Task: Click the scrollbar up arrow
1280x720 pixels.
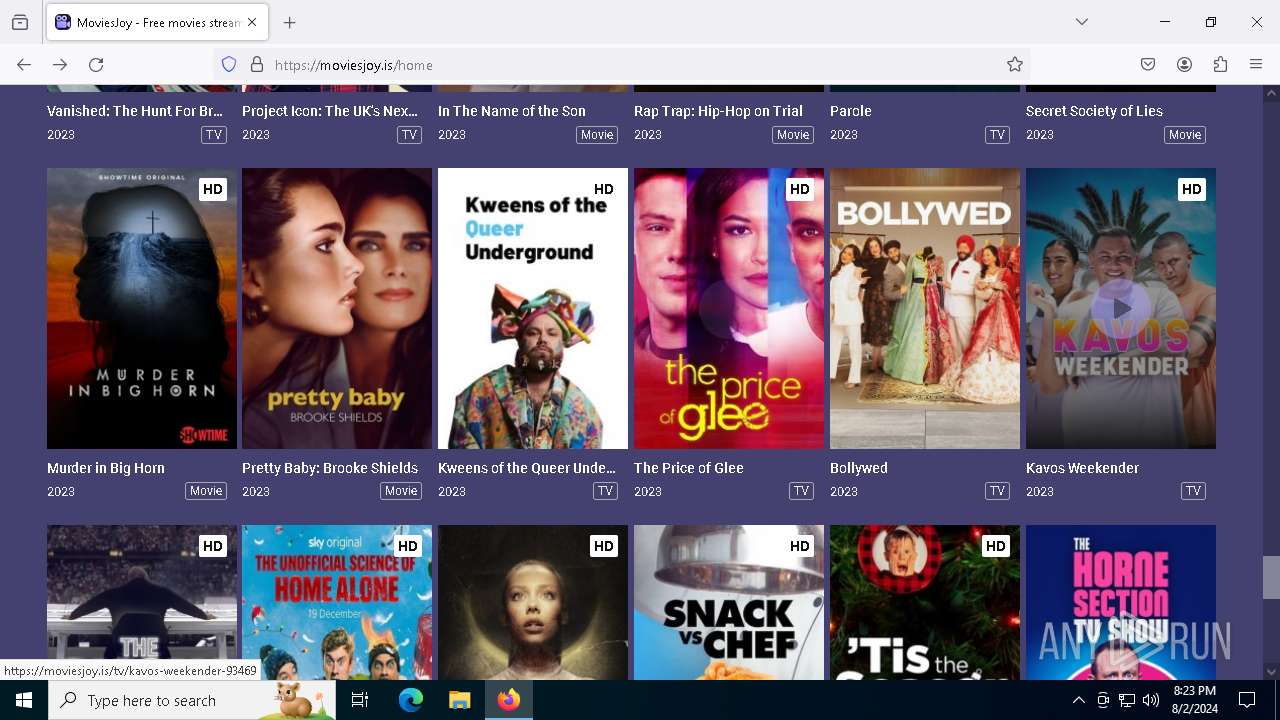Action: [x=1271, y=94]
